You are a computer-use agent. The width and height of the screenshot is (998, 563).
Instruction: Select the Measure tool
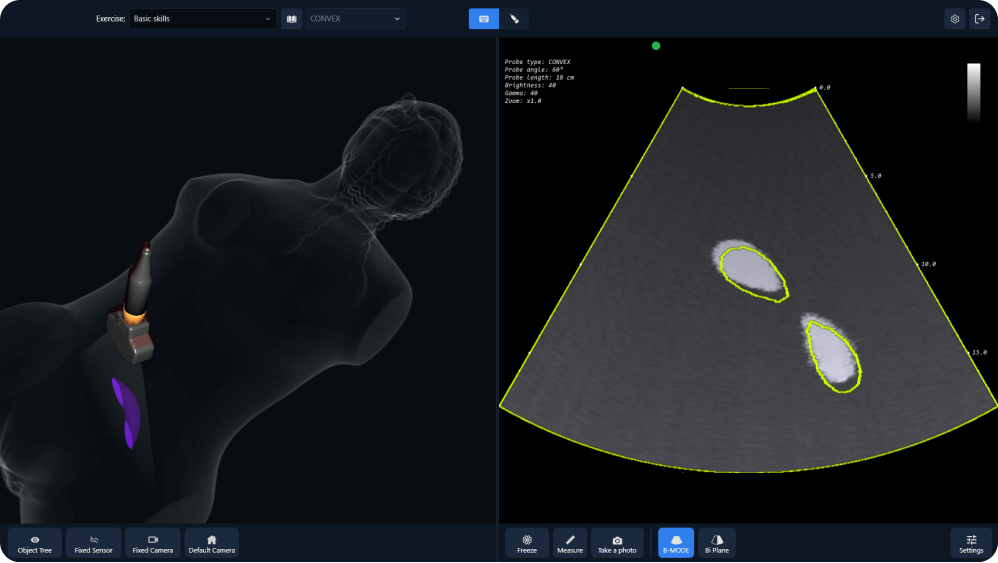(x=570, y=543)
